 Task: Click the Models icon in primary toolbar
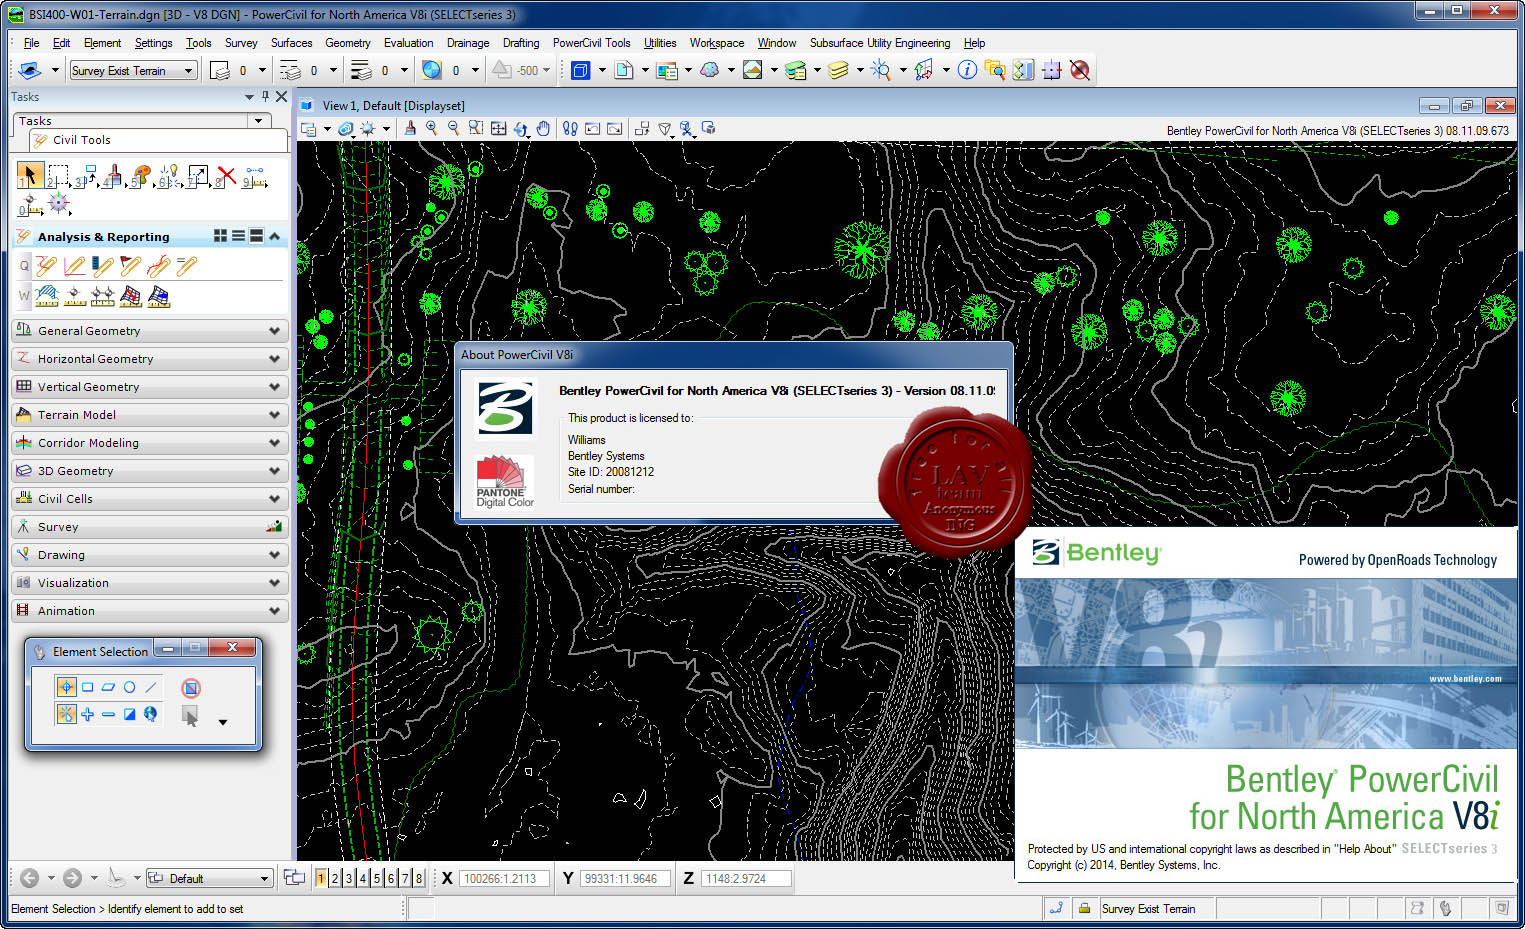(624, 70)
